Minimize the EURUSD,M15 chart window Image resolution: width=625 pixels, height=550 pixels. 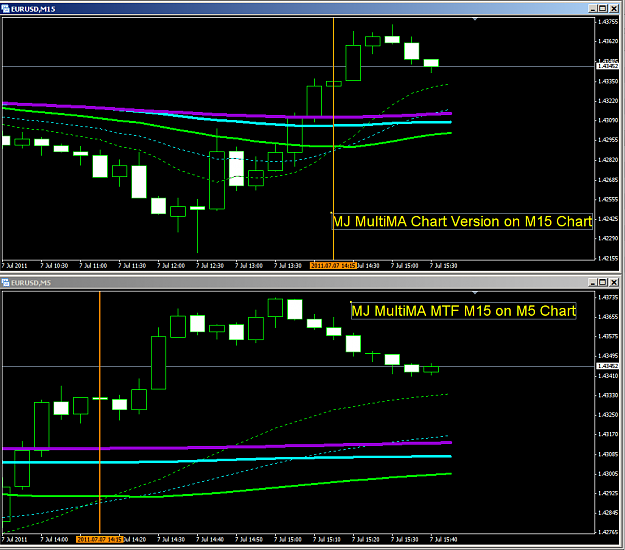[x=593, y=8]
